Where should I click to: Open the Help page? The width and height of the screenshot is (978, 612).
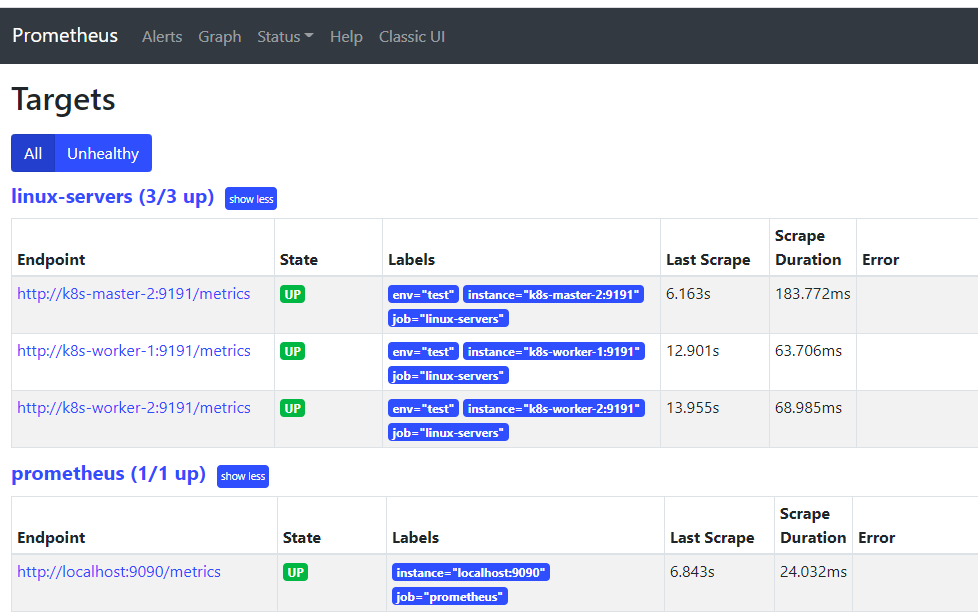point(346,37)
